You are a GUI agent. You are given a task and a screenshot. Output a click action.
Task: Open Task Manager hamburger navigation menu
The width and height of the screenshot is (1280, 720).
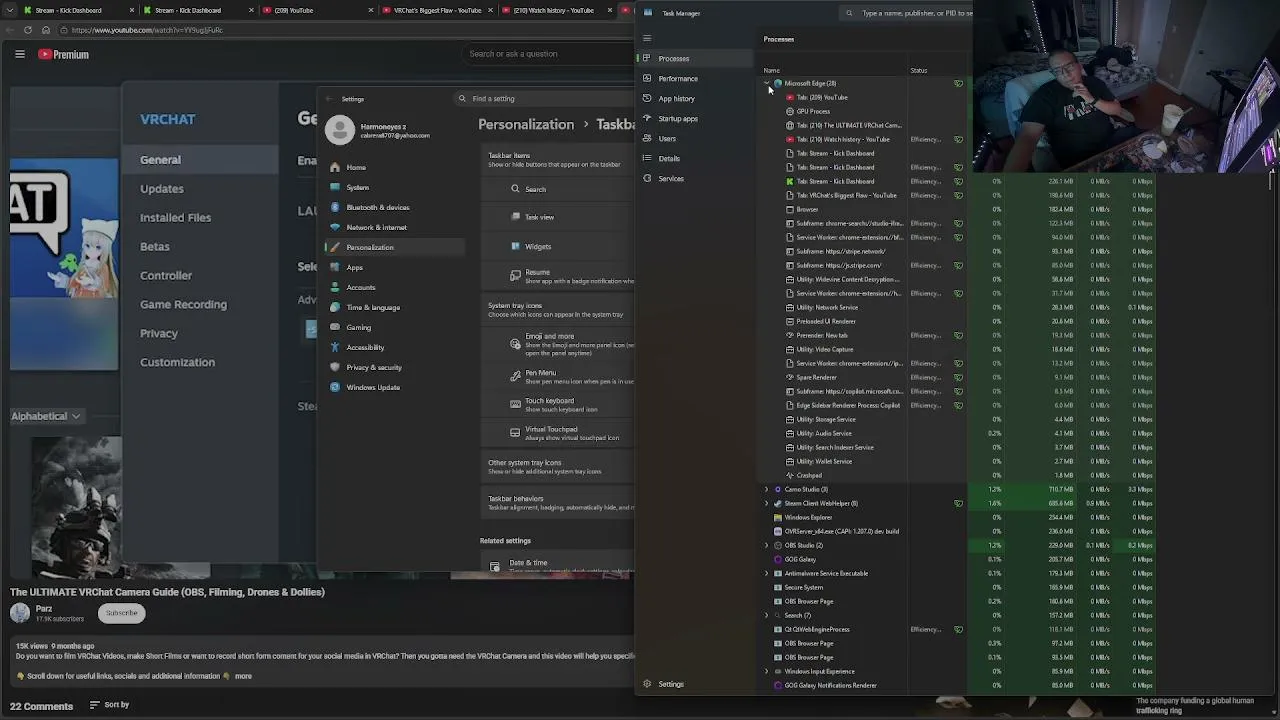pos(647,39)
